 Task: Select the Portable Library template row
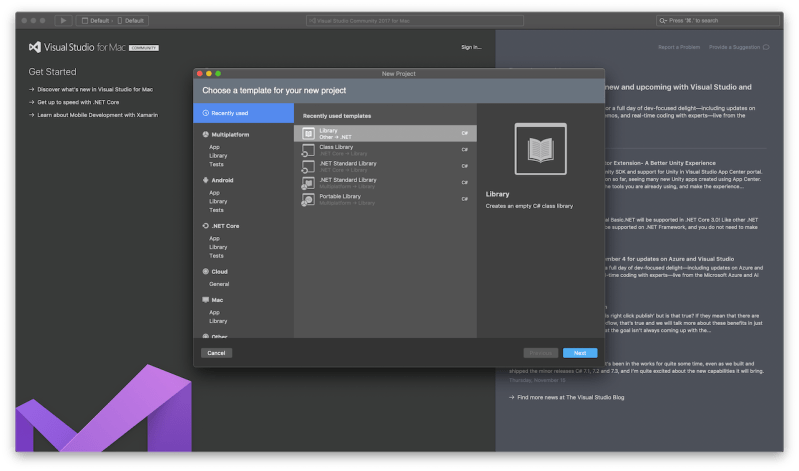[385, 199]
